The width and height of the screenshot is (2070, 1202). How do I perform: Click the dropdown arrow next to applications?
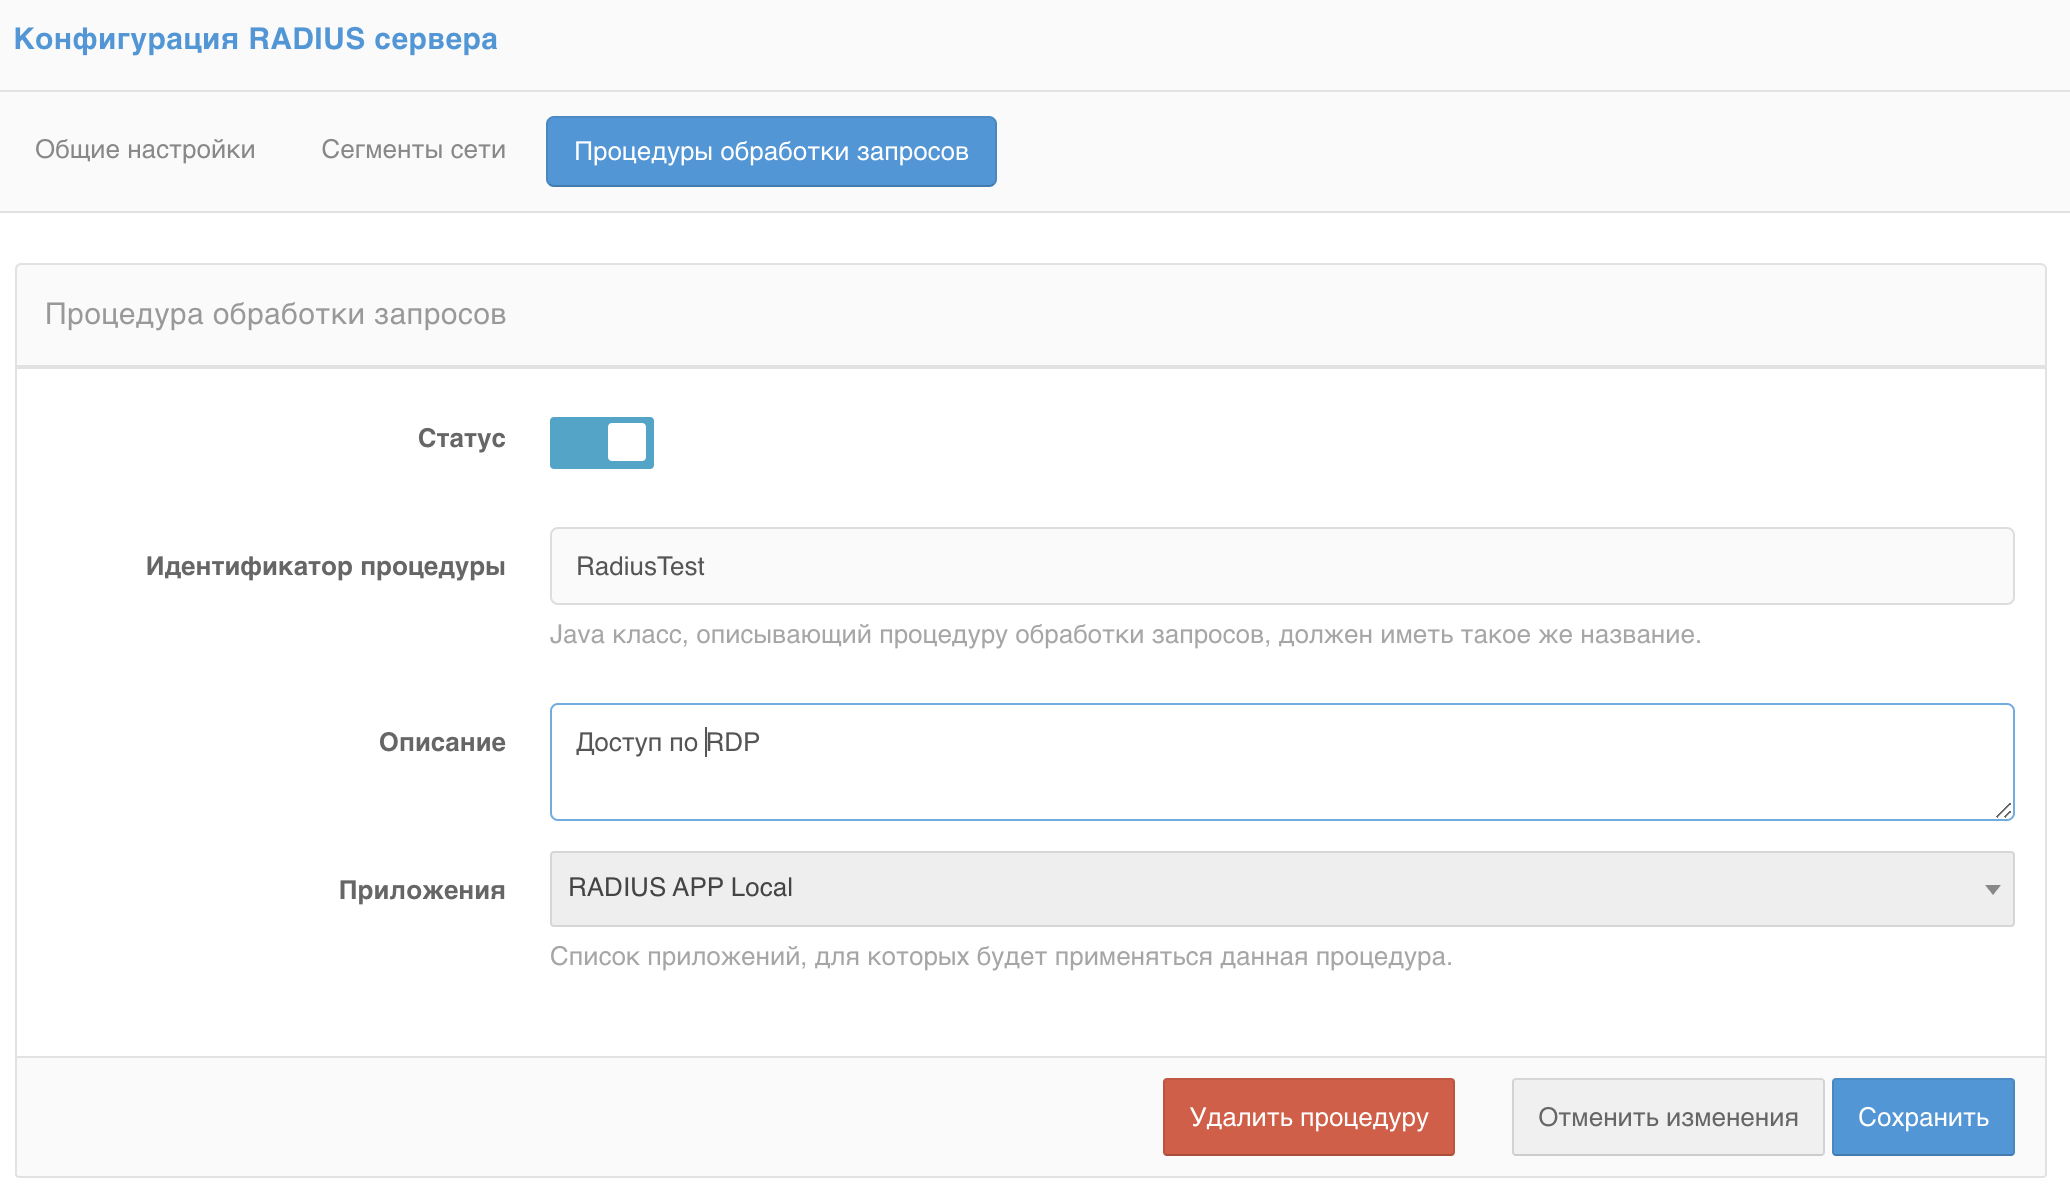pos(1993,889)
